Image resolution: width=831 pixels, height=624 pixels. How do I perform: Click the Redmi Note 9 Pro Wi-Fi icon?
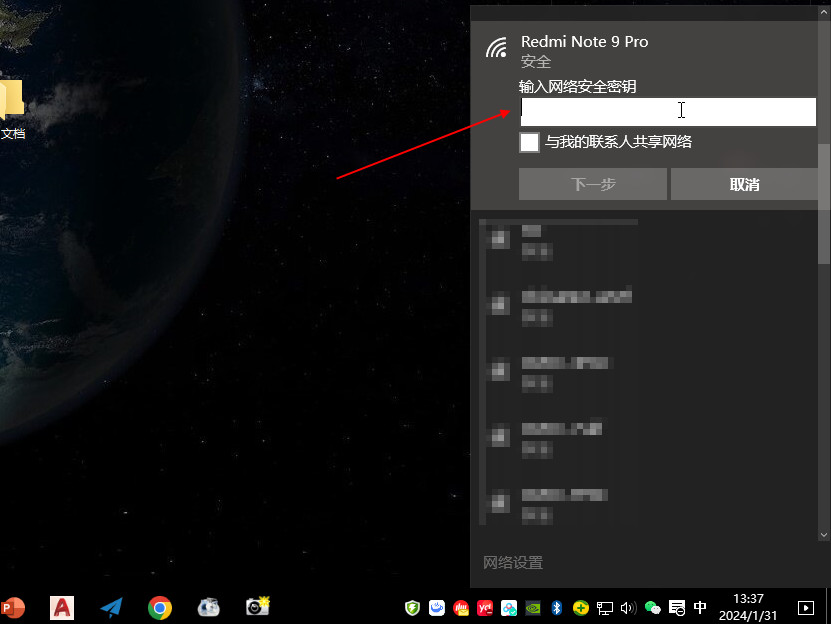pyautogui.click(x=496, y=48)
